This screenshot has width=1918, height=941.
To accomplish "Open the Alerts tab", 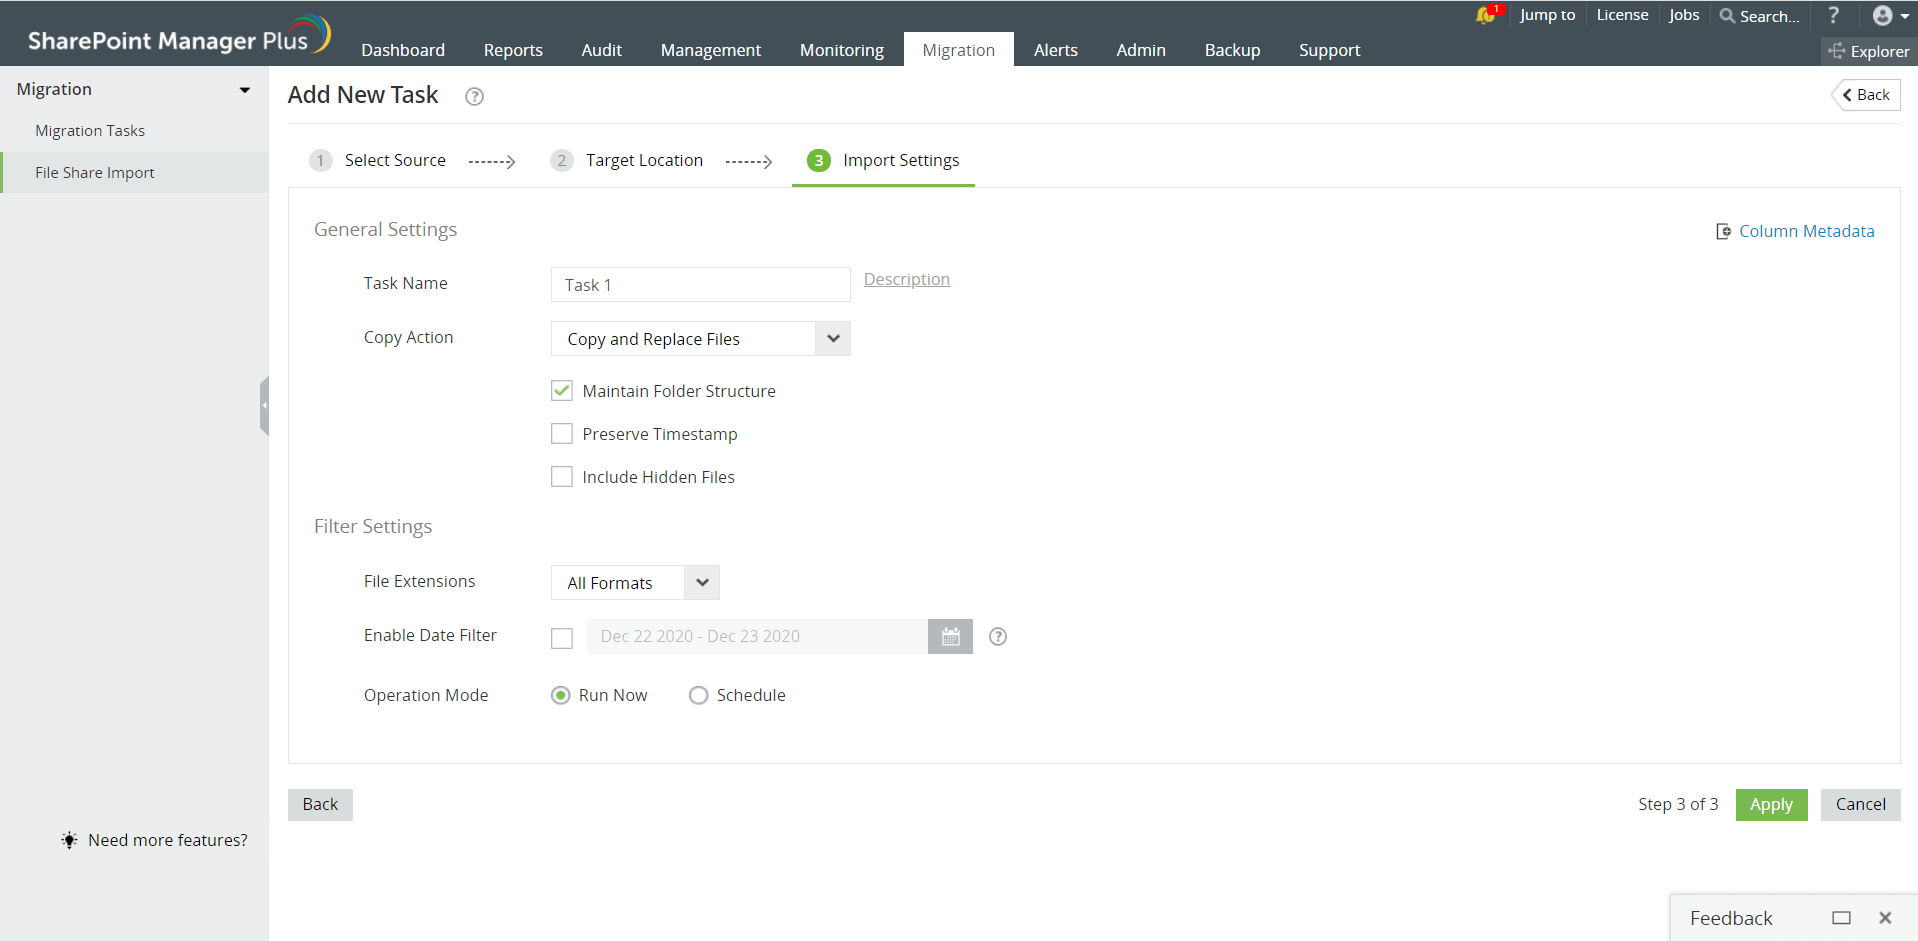I will tap(1056, 50).
